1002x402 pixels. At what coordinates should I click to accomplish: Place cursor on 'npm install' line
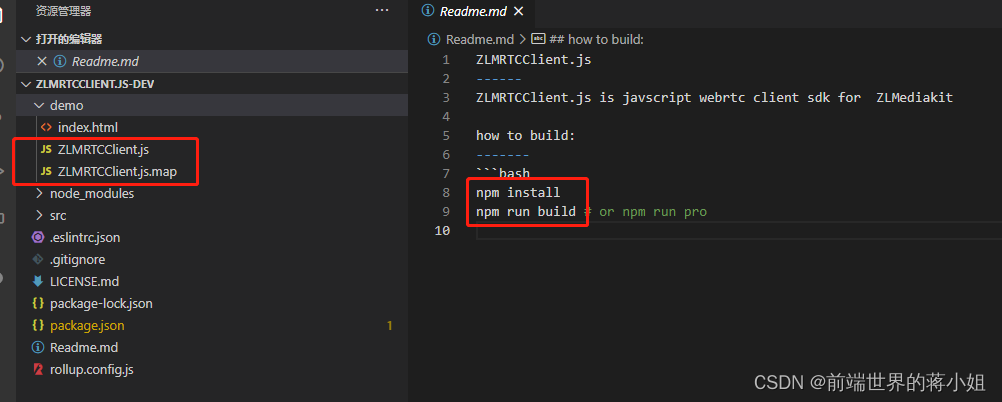pos(518,192)
